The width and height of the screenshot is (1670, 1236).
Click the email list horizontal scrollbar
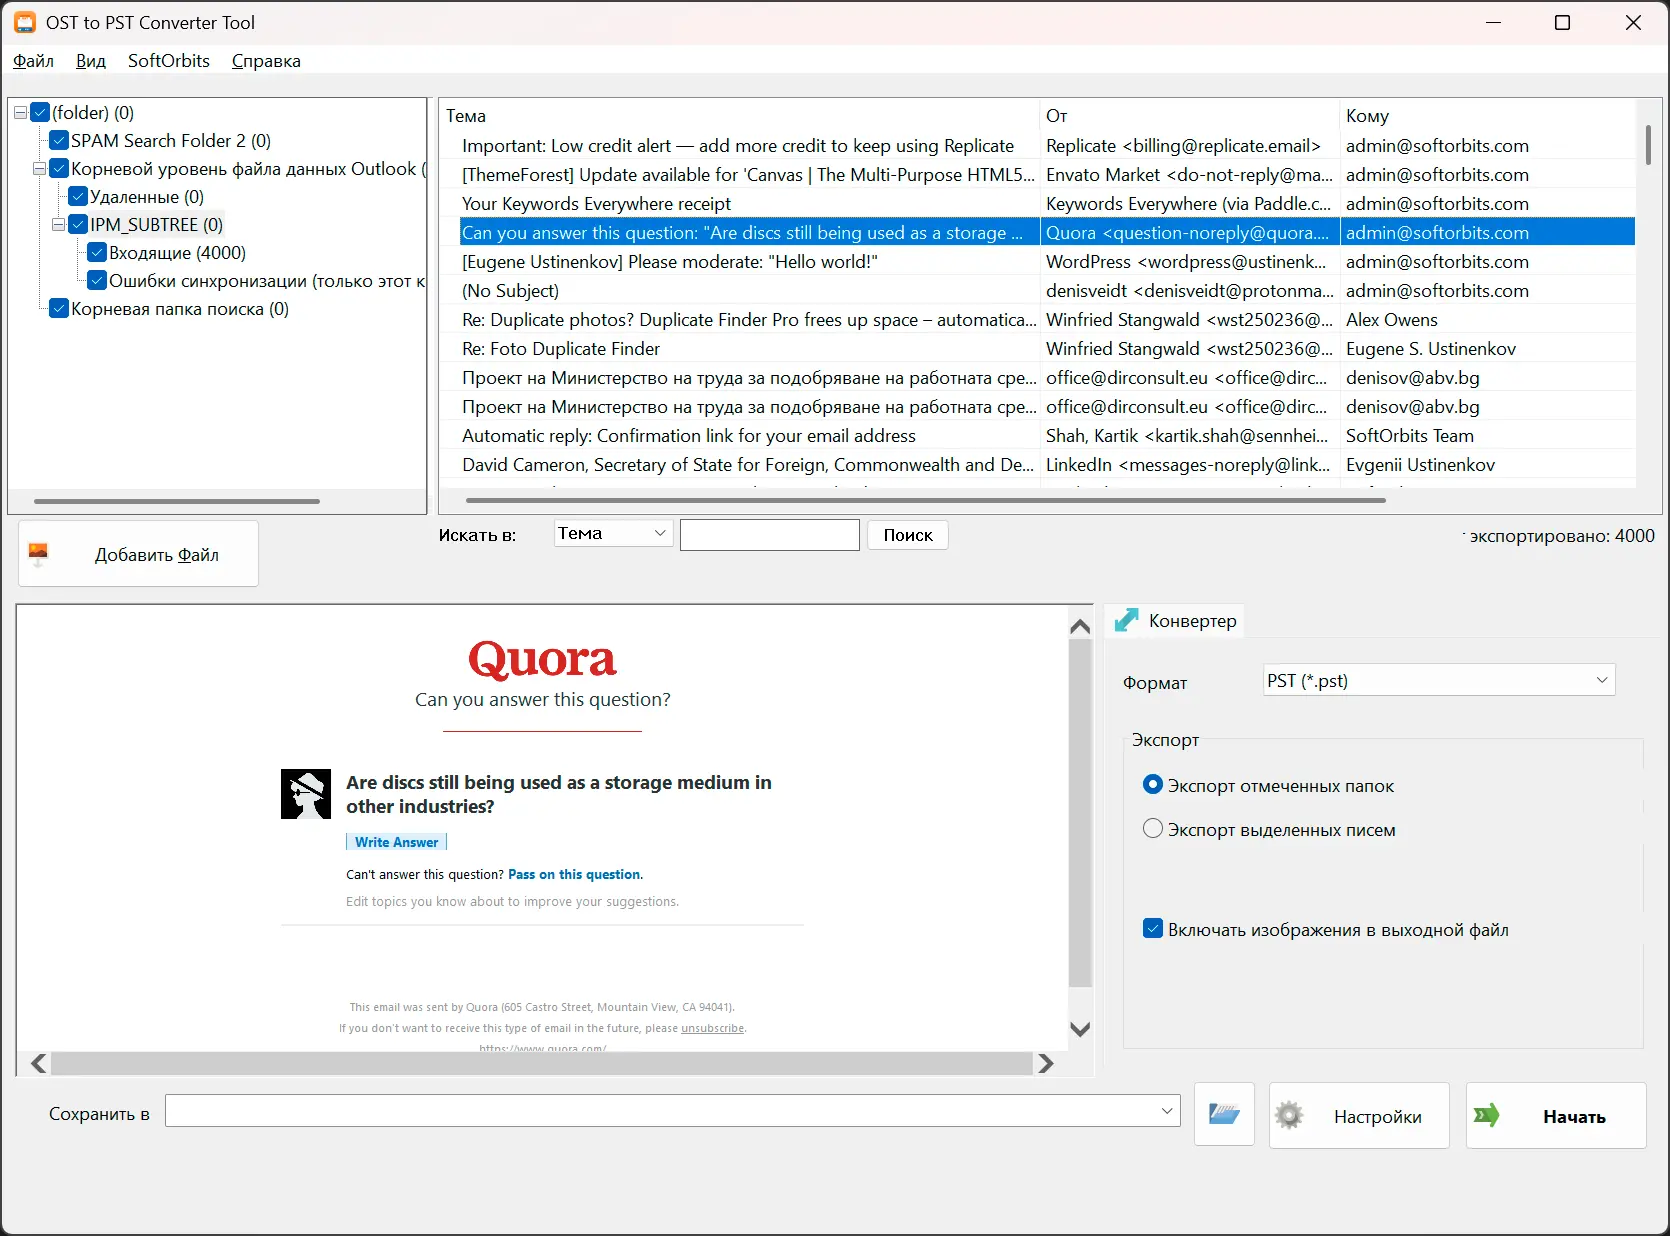click(926, 500)
